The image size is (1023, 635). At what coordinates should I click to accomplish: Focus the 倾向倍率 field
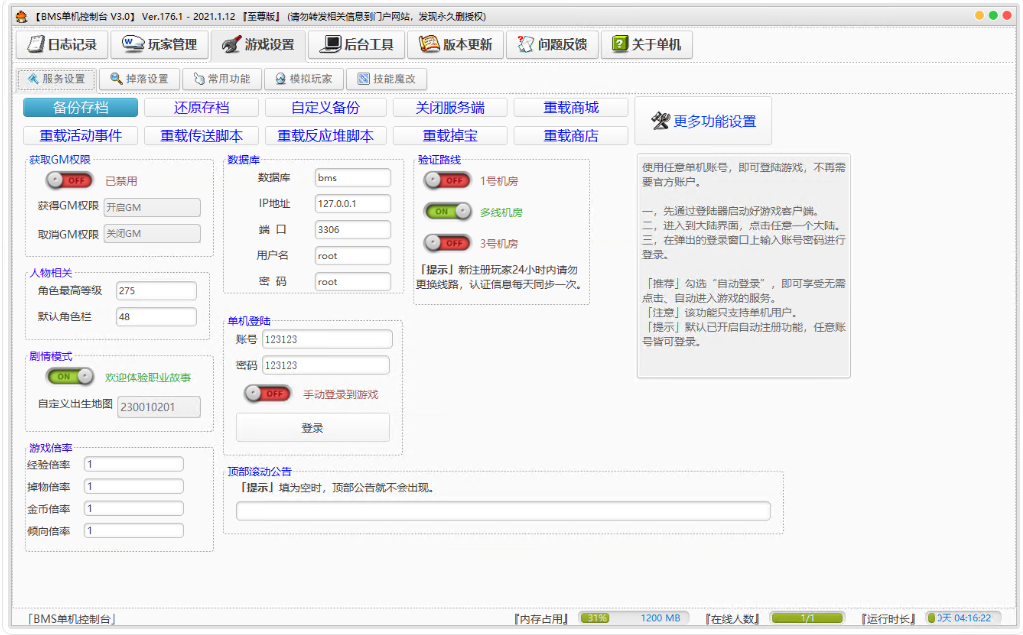click(134, 531)
